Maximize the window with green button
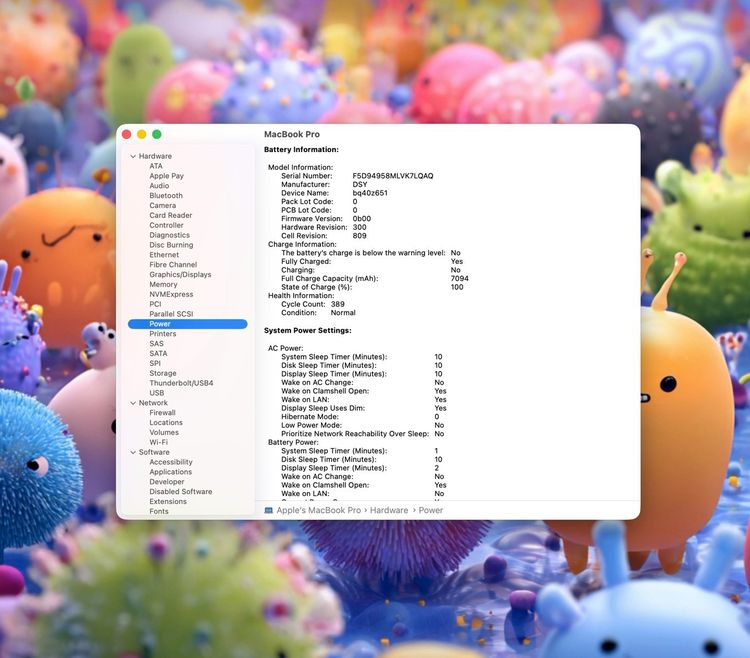This screenshot has height=658, width=750. pyautogui.click(x=157, y=134)
